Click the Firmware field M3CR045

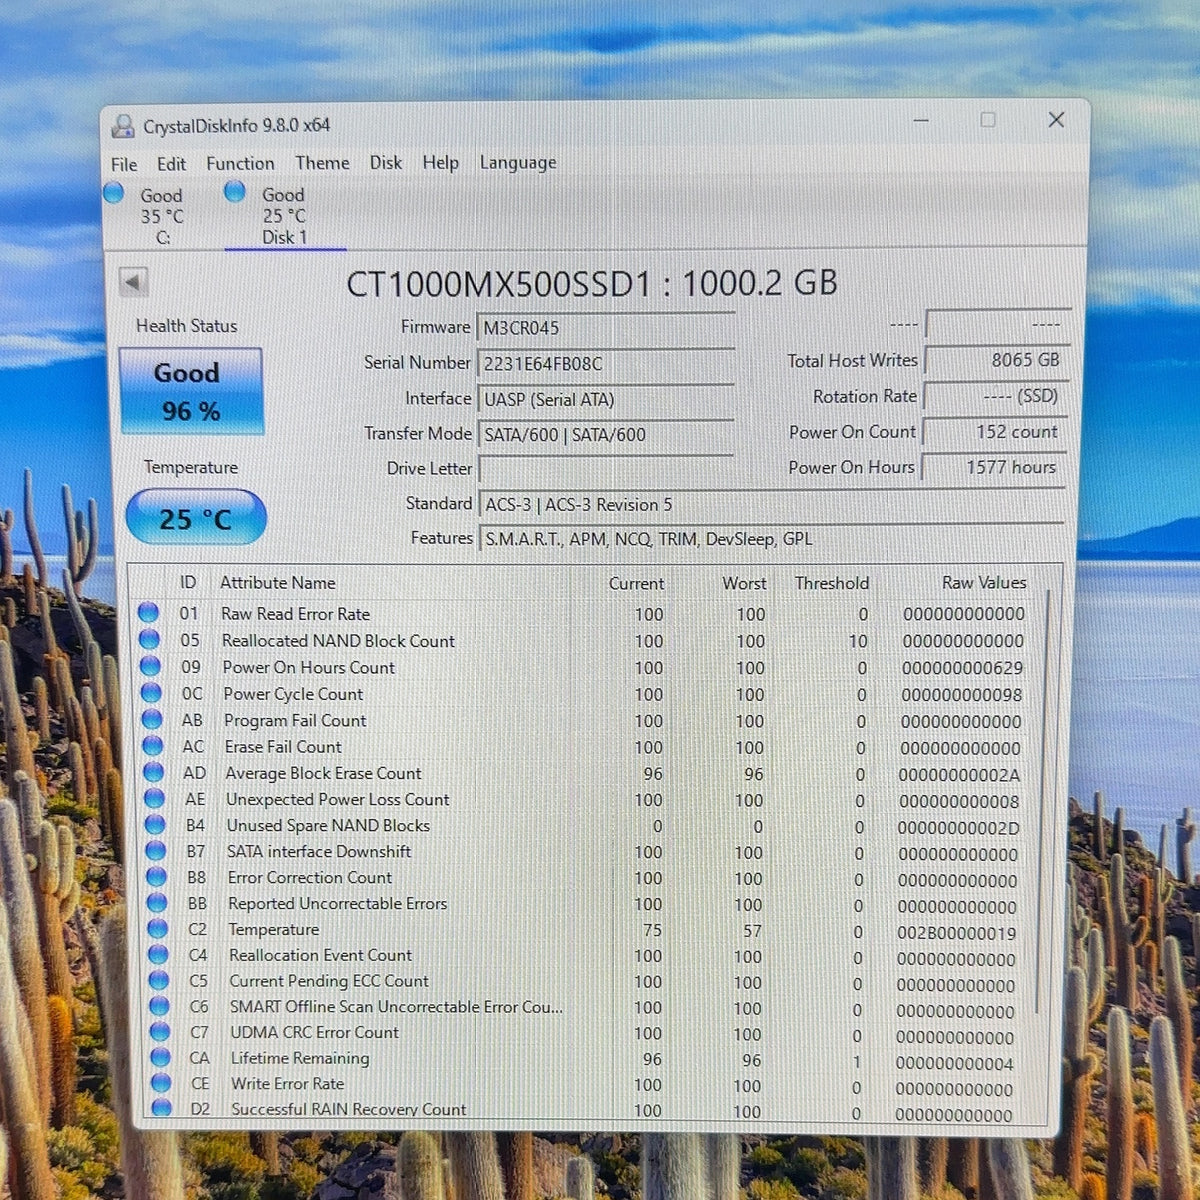click(606, 328)
